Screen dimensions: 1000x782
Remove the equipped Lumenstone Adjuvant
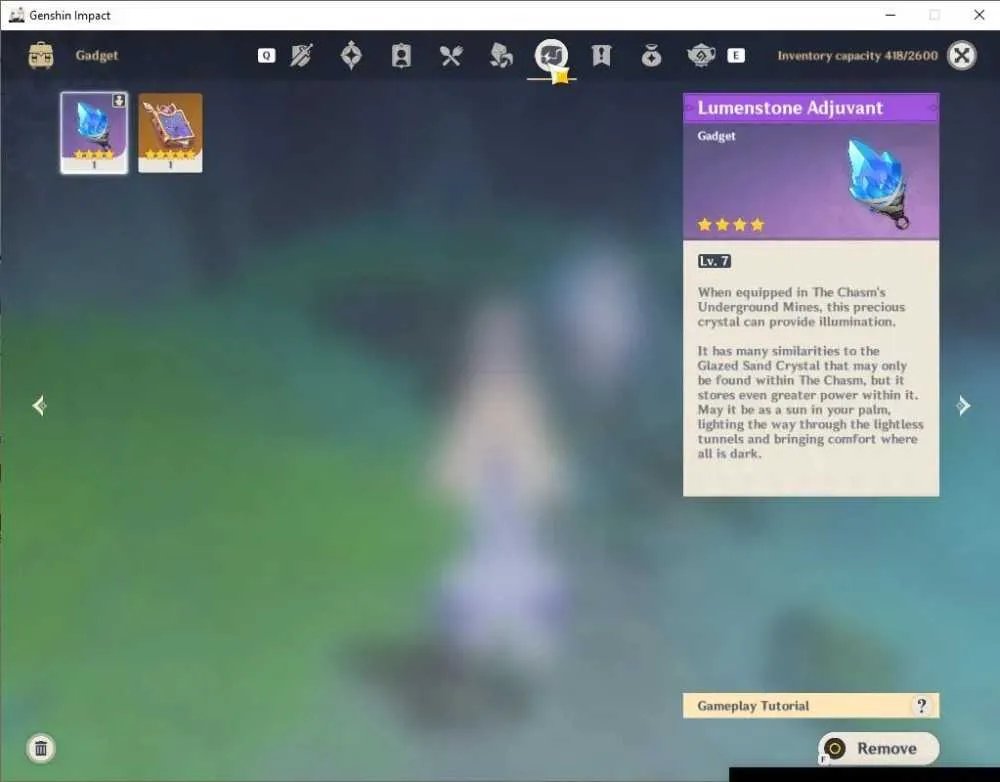pos(879,748)
